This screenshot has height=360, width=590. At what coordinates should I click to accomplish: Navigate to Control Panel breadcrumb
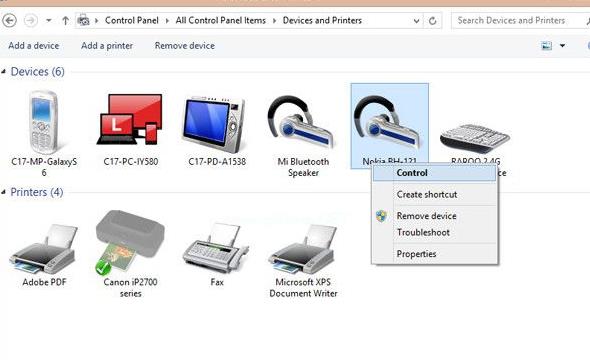pyautogui.click(x=132, y=20)
